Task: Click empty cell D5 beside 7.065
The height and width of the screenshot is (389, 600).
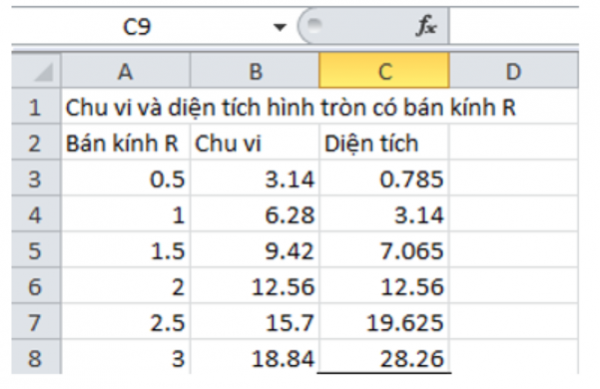Action: [514, 250]
